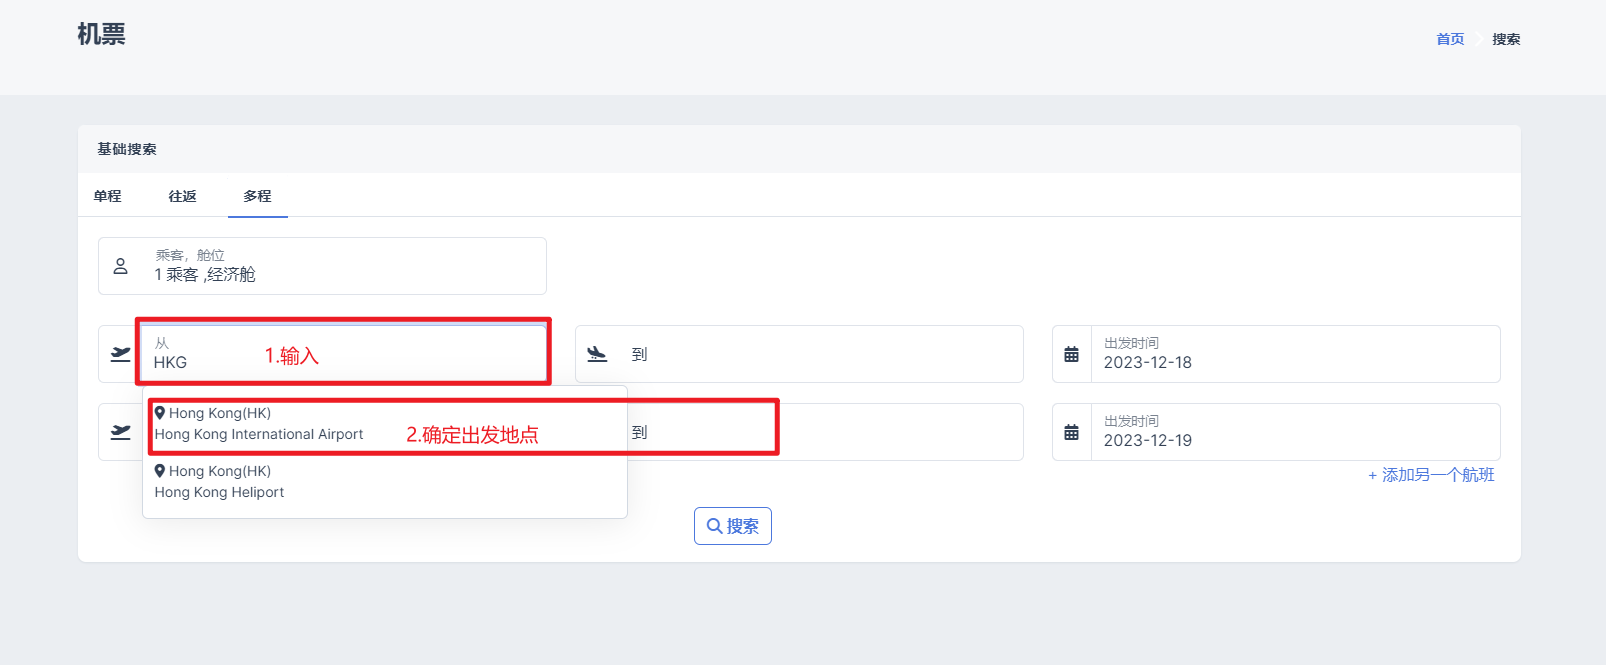
Task: Click second flight takeoff plane icon
Action: pos(120,432)
